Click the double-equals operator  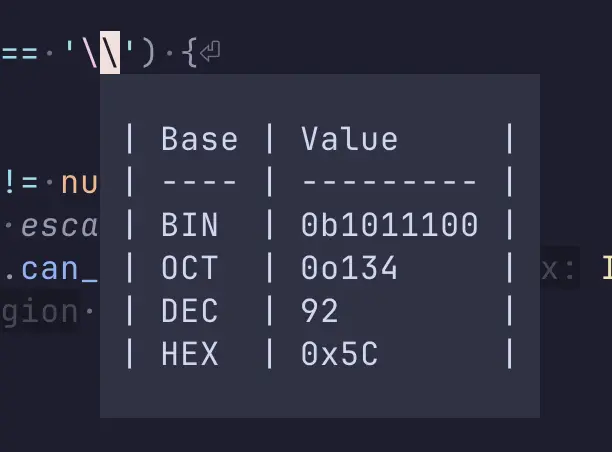(x=20, y=53)
